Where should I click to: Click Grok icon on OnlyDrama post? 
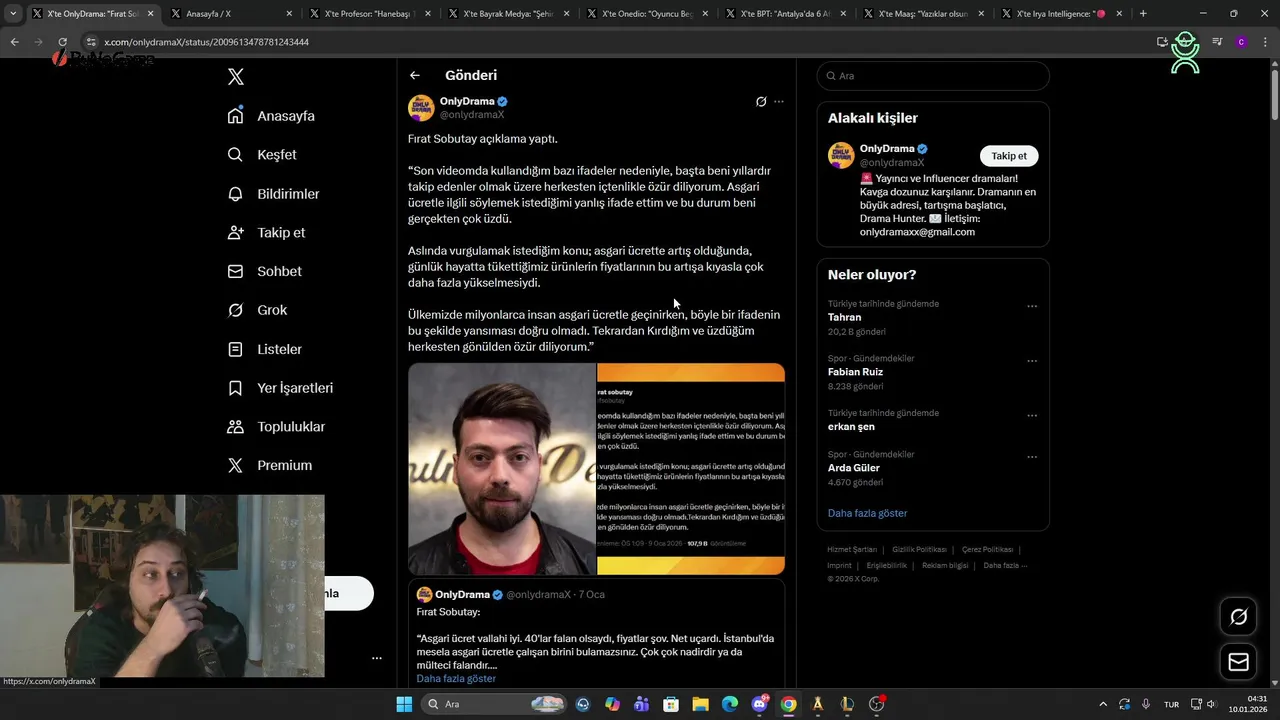click(761, 101)
